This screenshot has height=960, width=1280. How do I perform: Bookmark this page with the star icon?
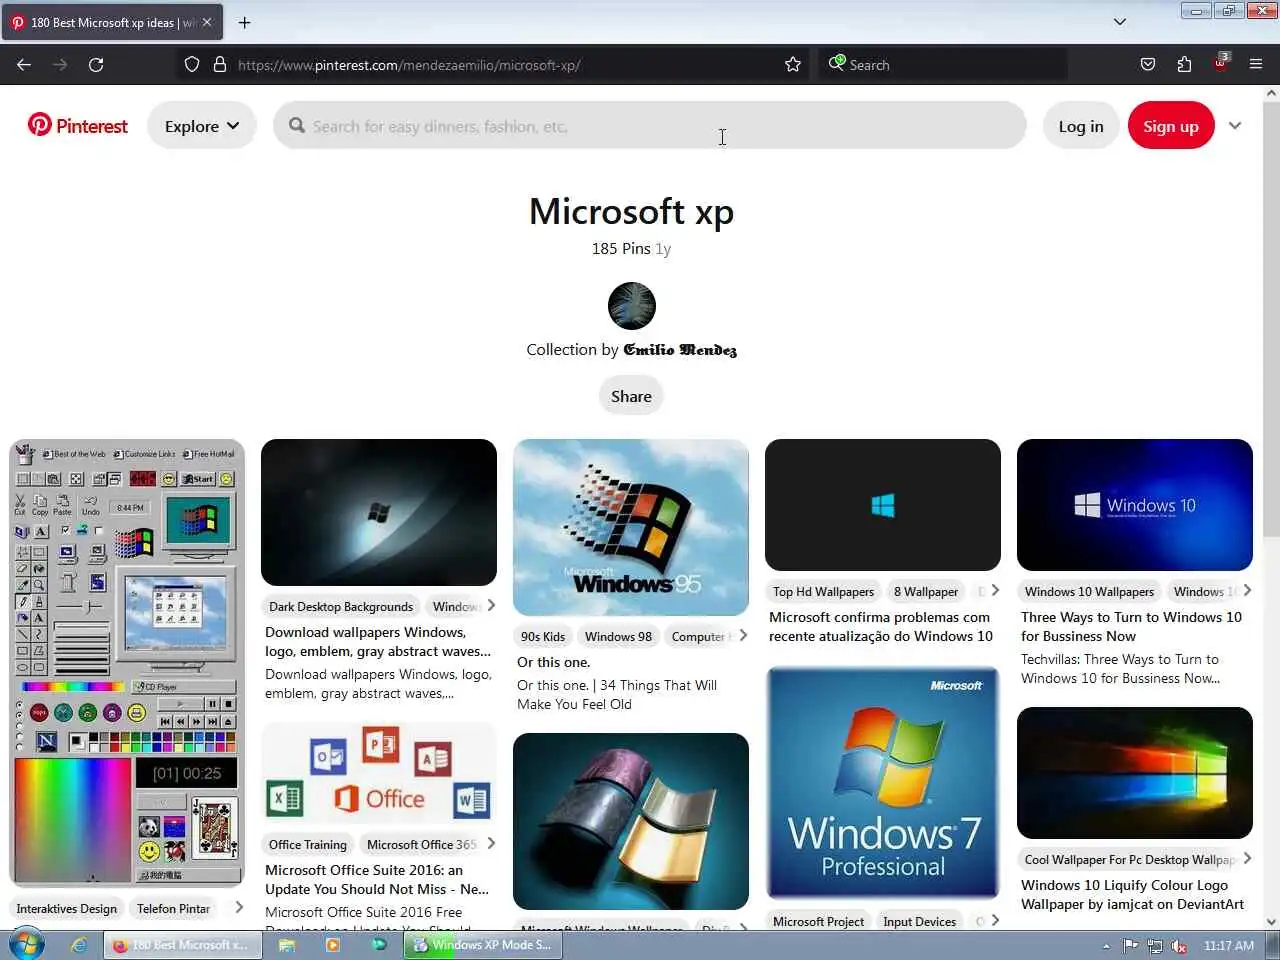[x=793, y=65]
